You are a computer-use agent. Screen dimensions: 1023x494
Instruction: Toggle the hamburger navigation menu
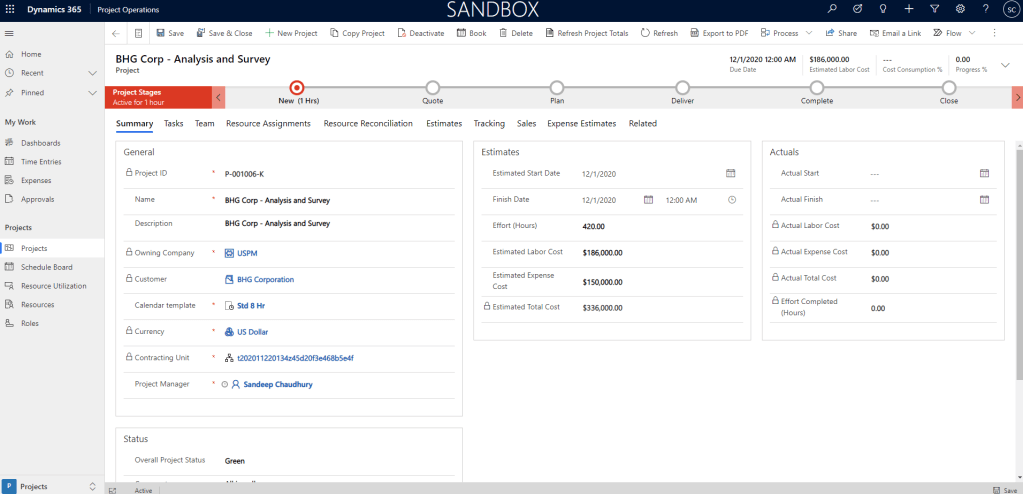coord(10,33)
